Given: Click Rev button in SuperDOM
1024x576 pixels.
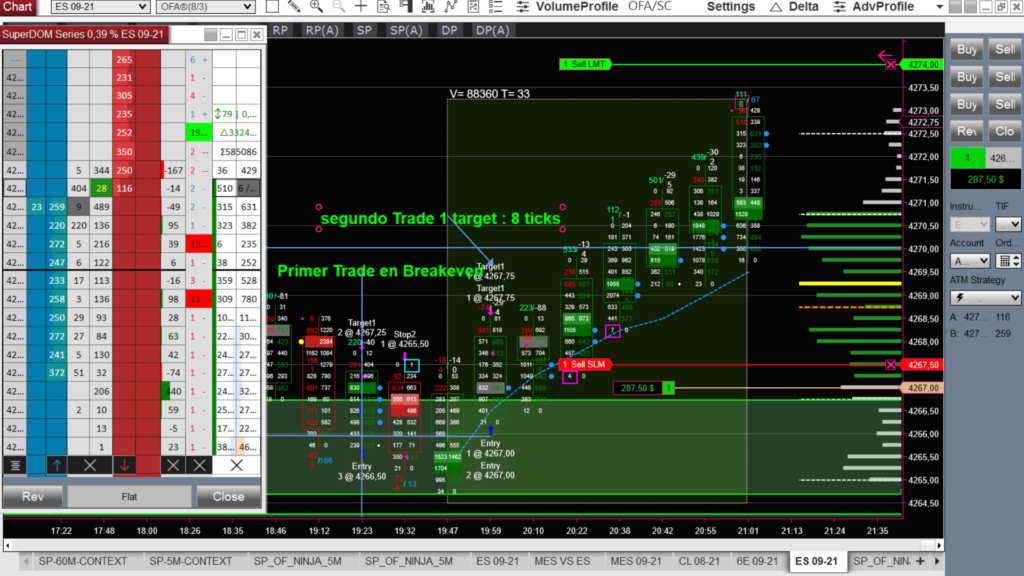Looking at the screenshot, I should coord(33,496).
